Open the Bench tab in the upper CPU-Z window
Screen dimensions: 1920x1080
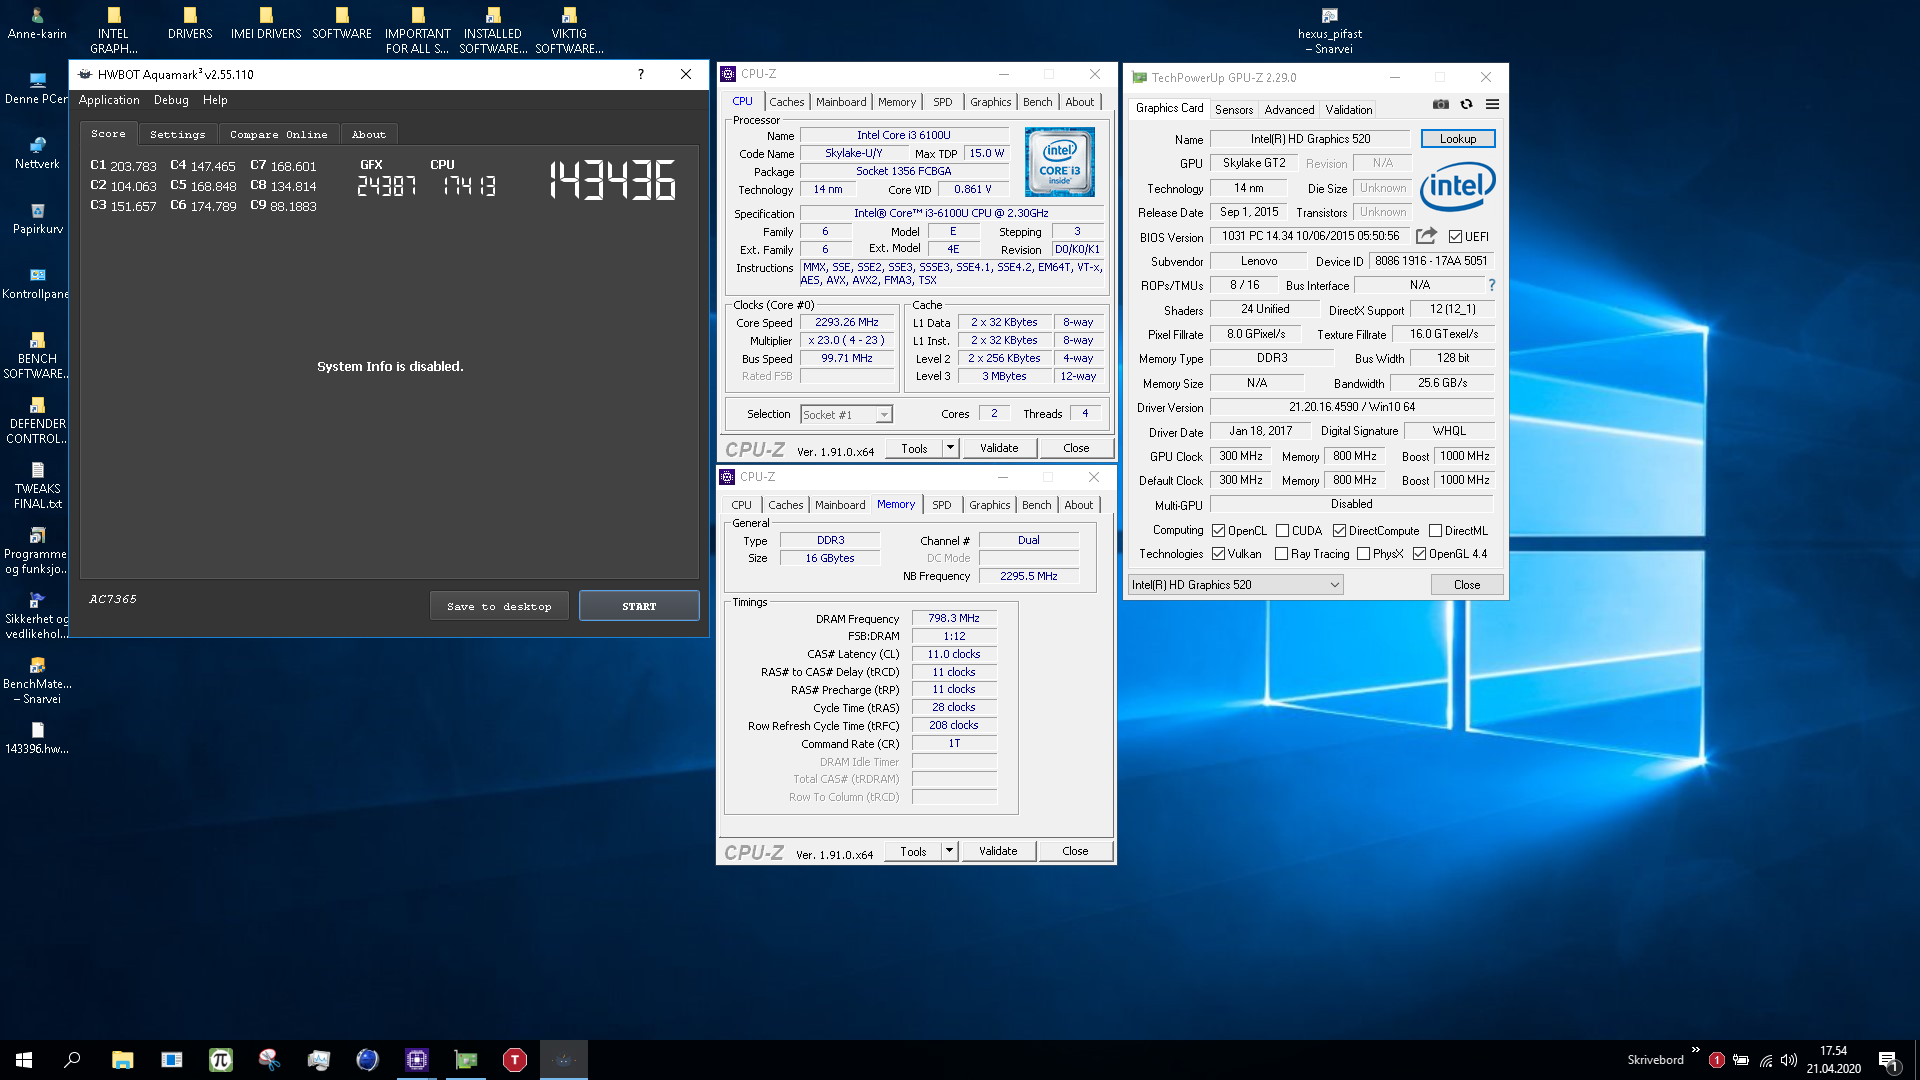[x=1037, y=102]
